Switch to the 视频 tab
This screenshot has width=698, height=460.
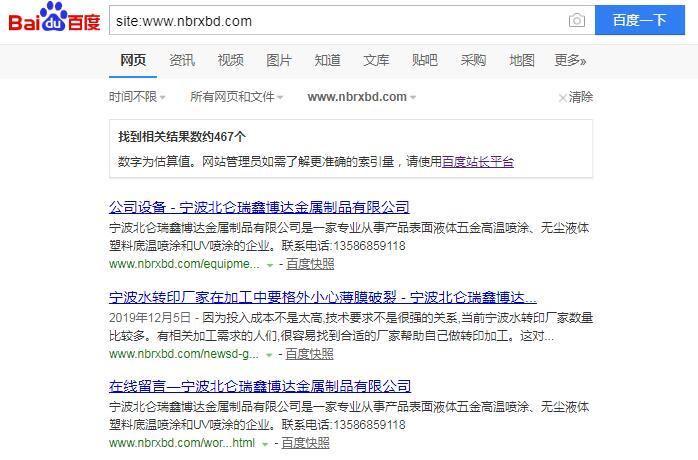[x=231, y=60]
